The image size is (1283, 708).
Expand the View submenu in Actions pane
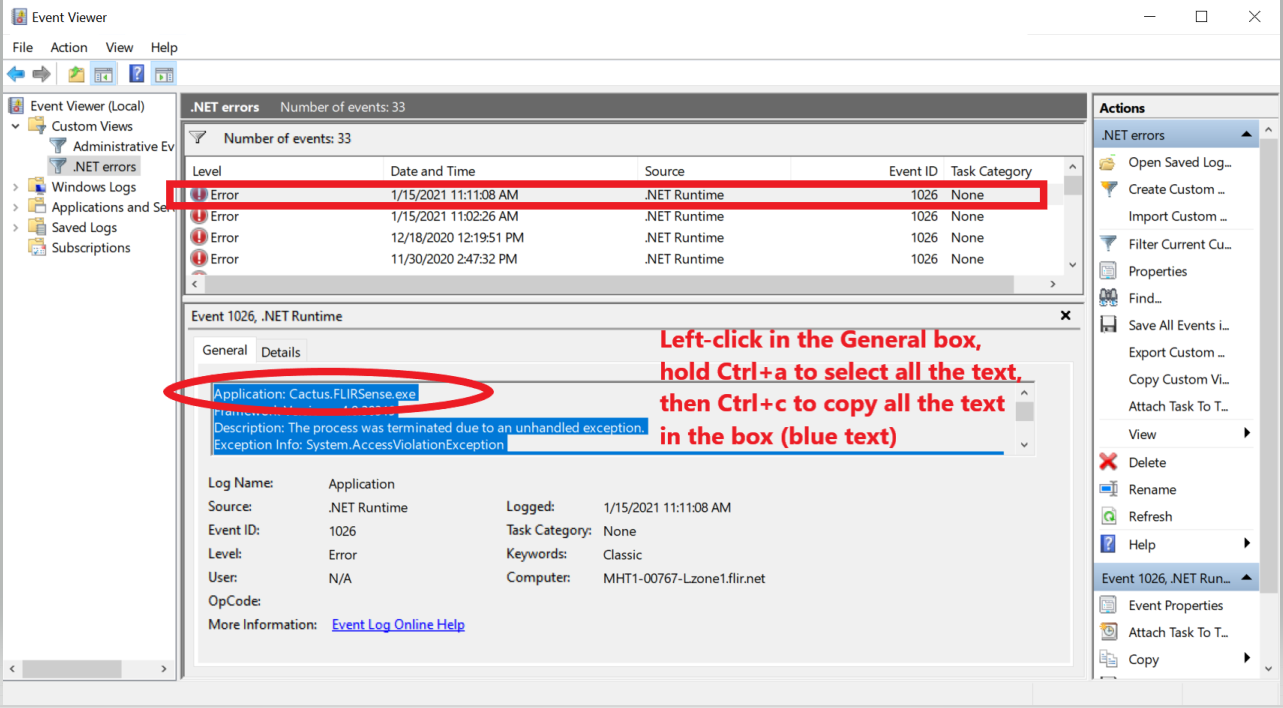point(1140,433)
